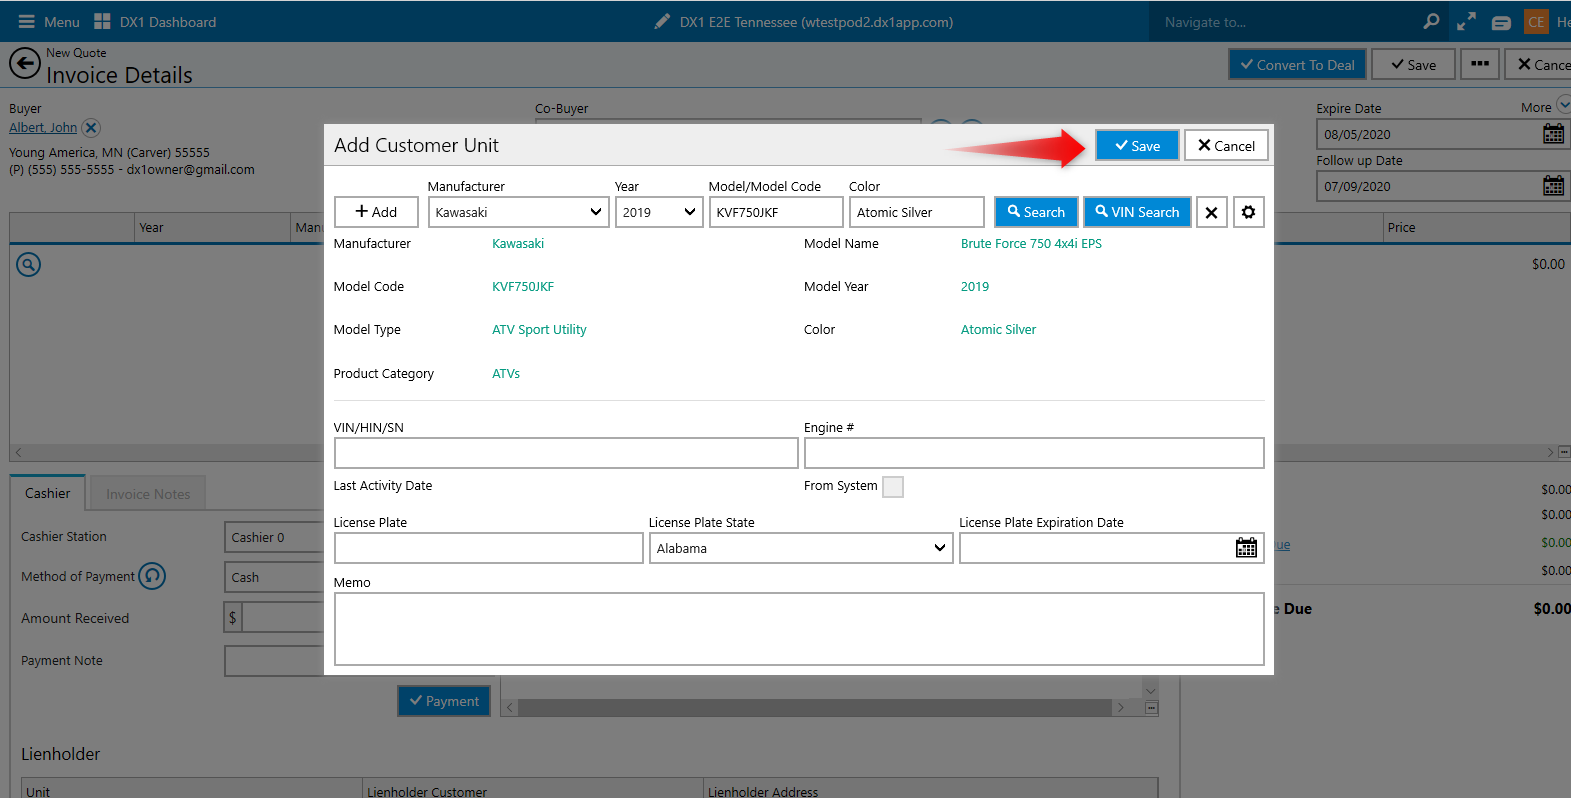Click the blue Search button

coord(1036,212)
